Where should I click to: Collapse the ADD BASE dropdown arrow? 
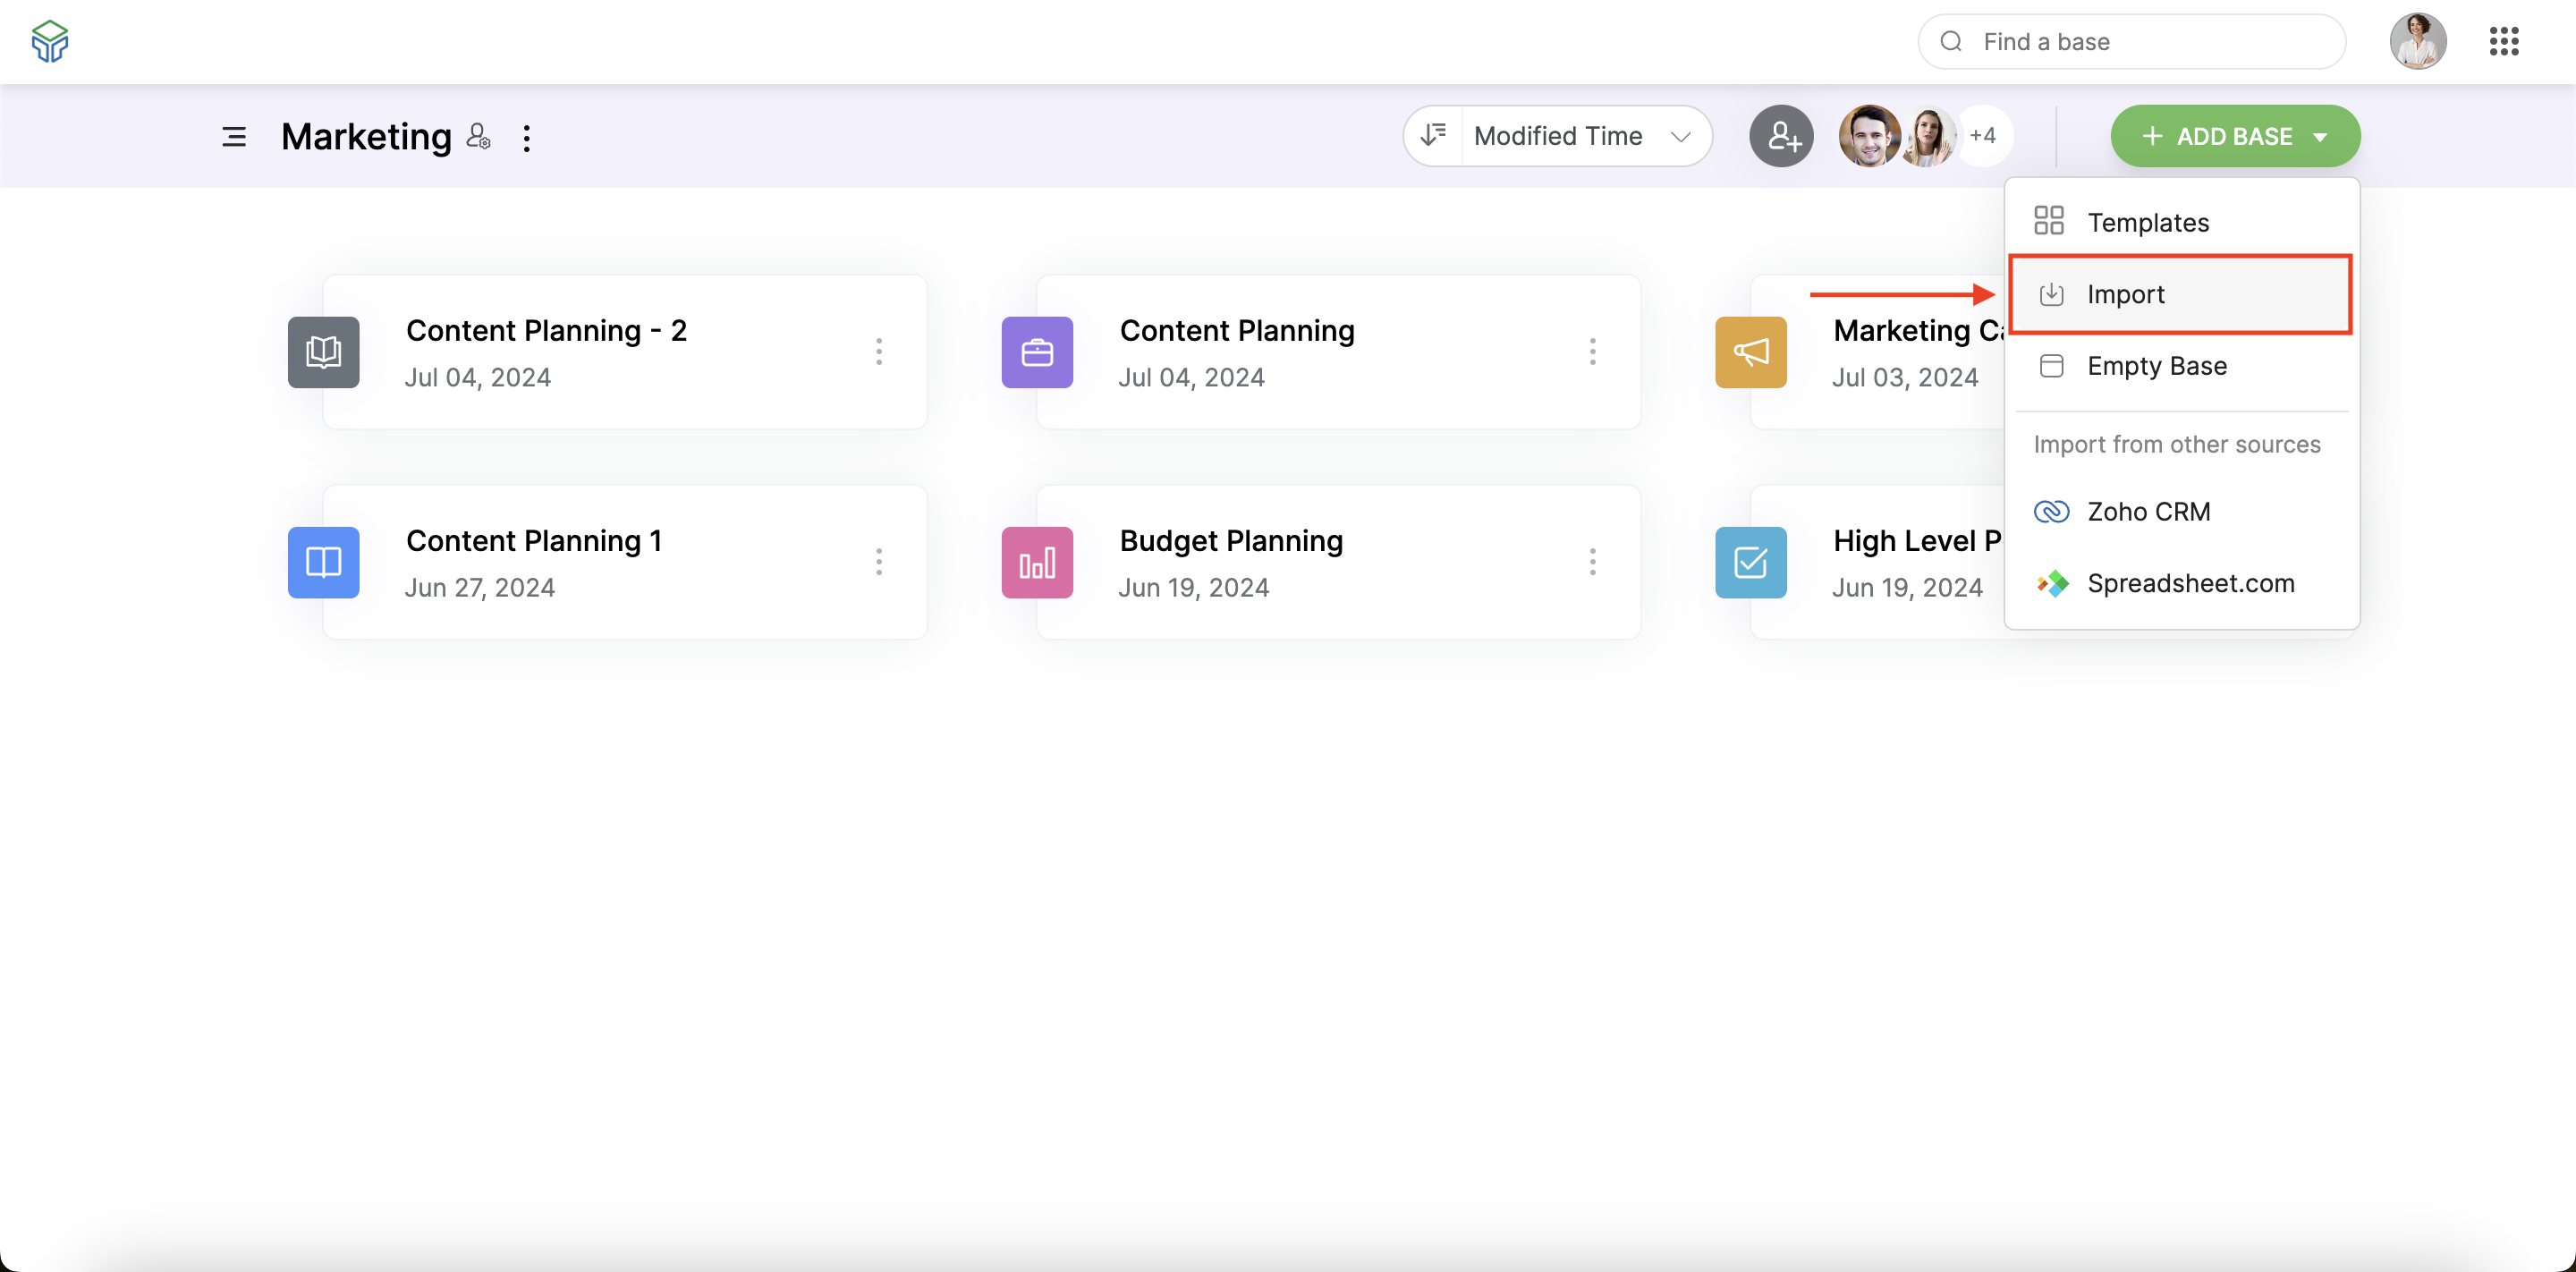pos(2320,137)
